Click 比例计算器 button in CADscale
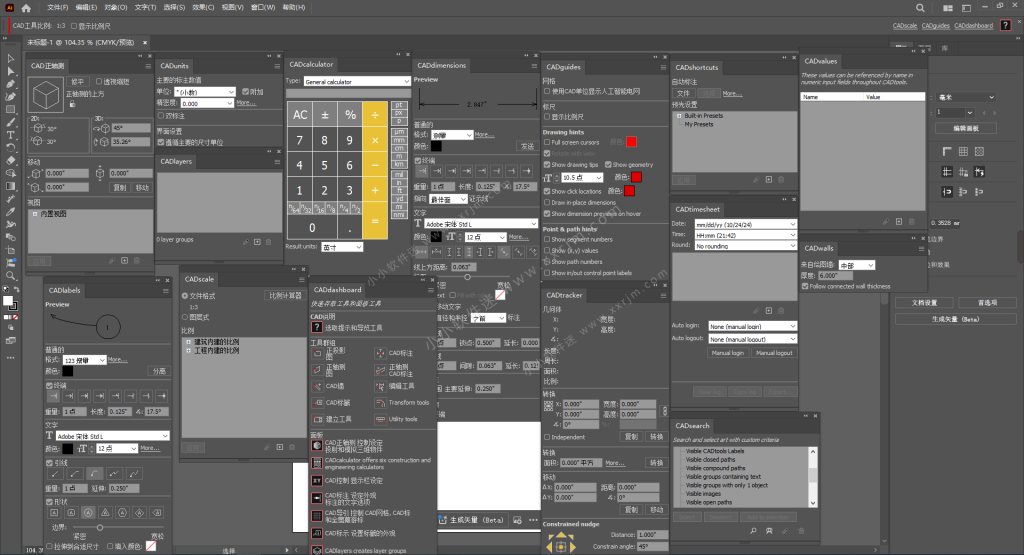Screen dimensions: 1024x555 (285, 295)
